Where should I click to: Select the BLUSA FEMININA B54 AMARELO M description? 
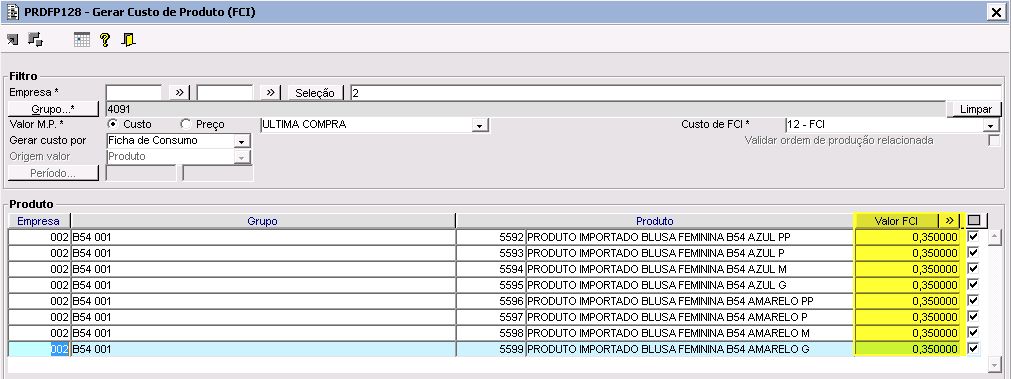(690, 334)
